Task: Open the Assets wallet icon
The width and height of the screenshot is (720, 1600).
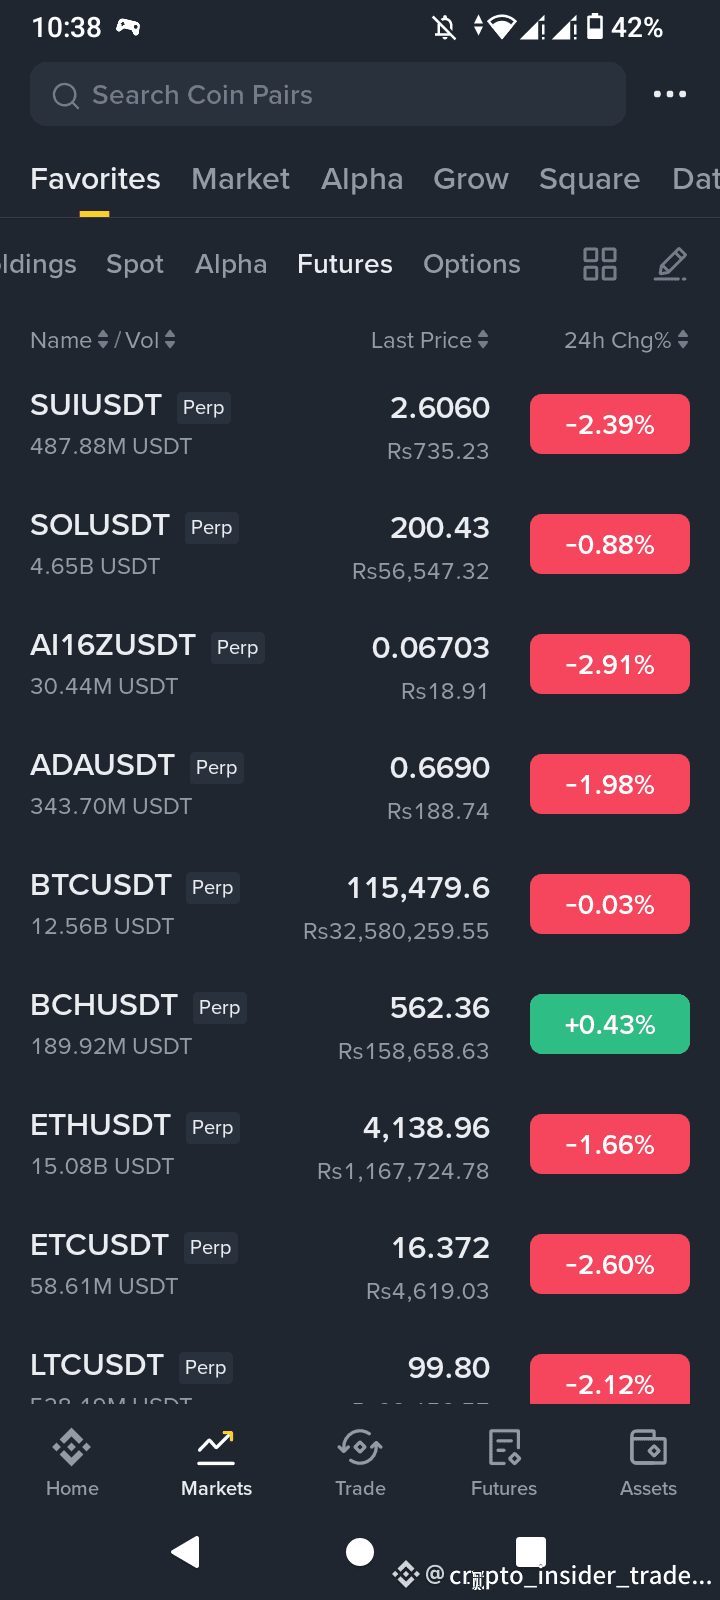Action: coord(648,1463)
